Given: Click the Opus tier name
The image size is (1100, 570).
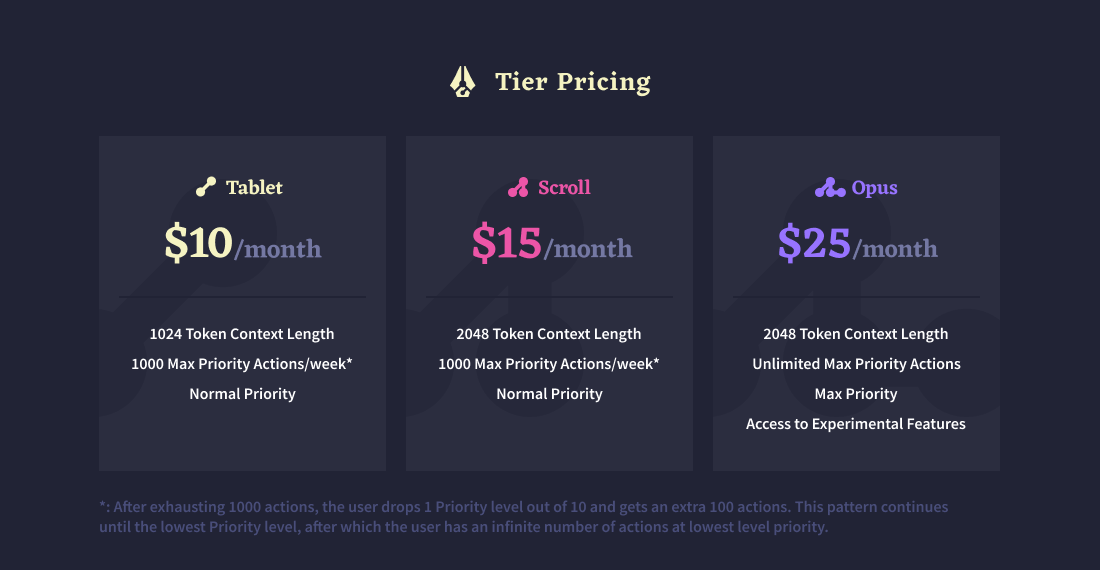Looking at the screenshot, I should 874,188.
